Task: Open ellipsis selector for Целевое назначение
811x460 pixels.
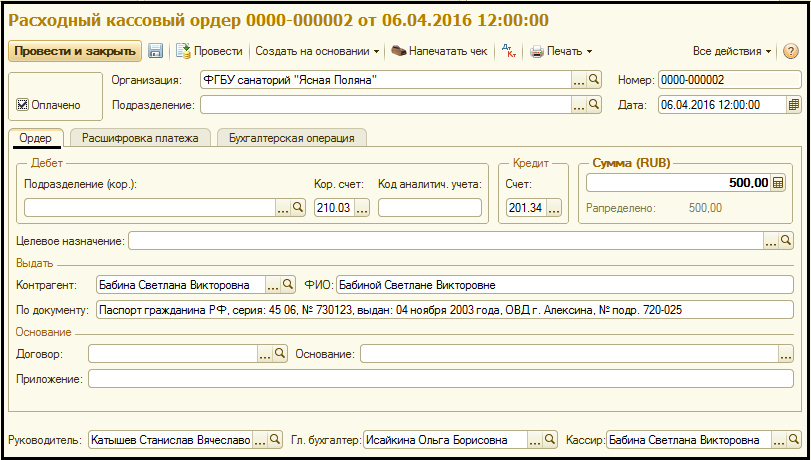Action: point(771,241)
